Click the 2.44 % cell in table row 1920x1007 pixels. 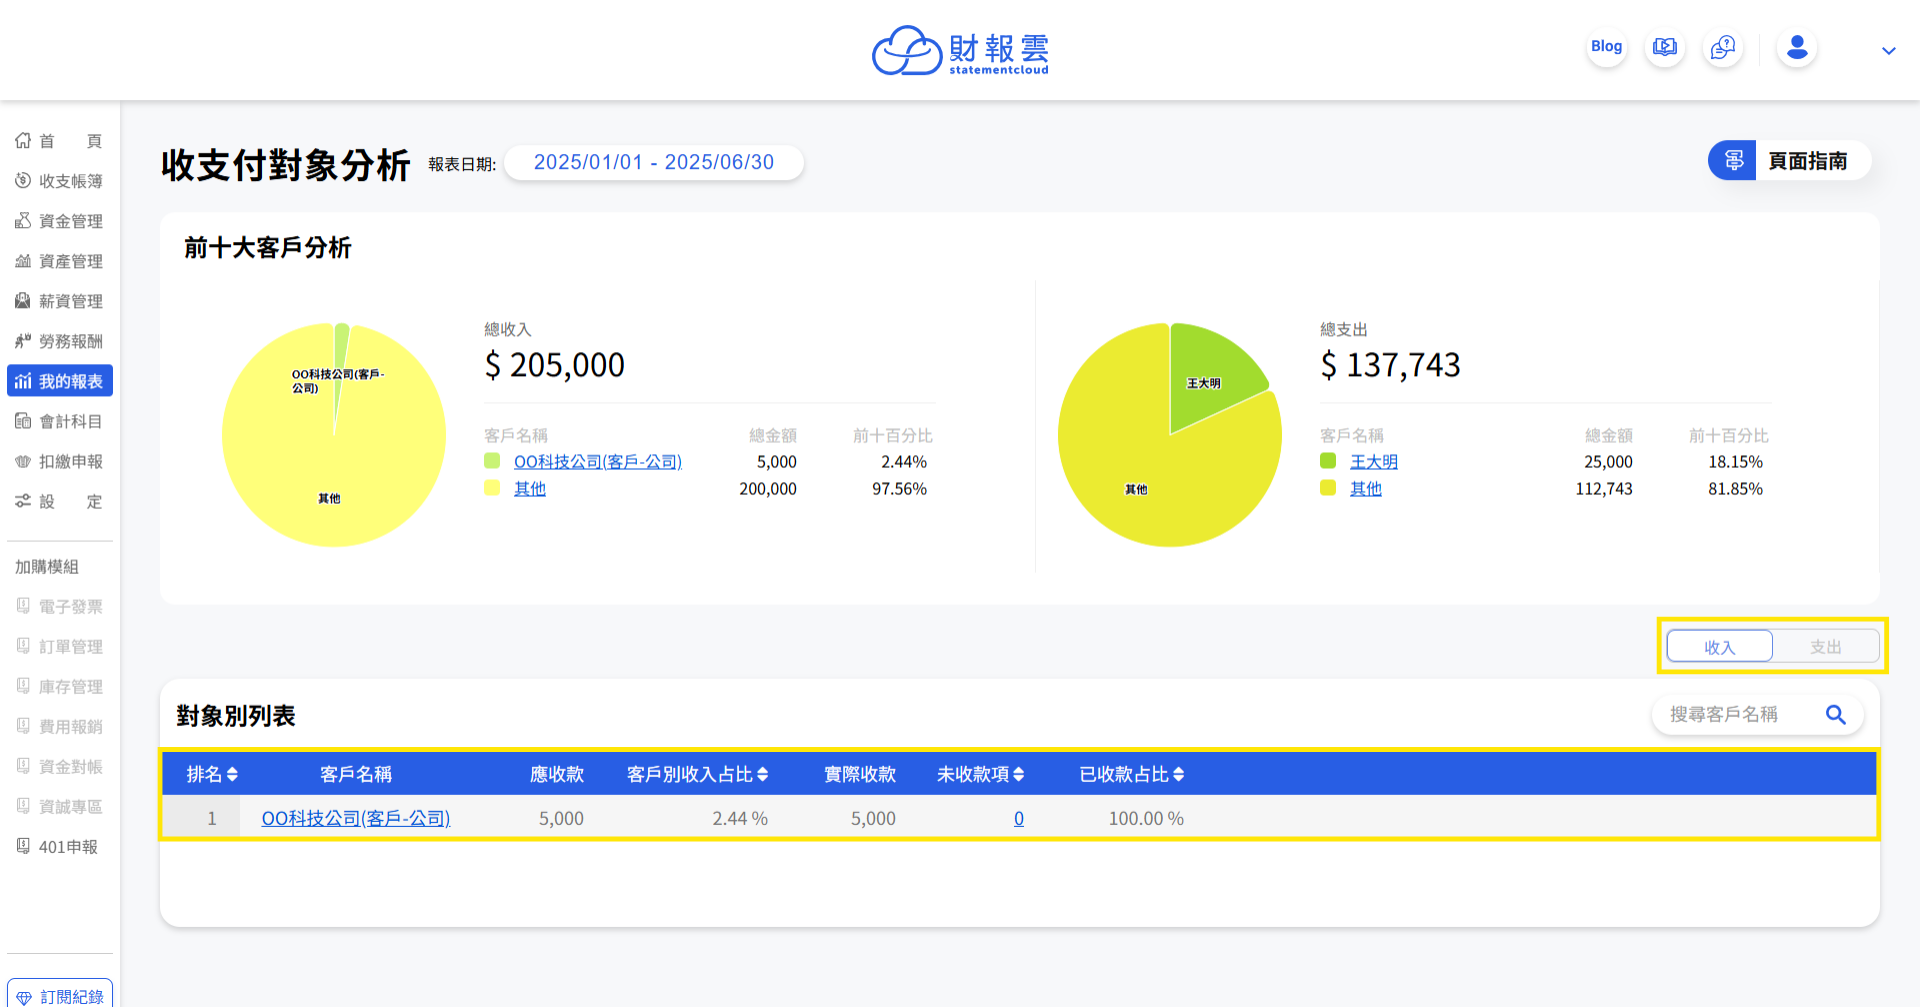740,818
